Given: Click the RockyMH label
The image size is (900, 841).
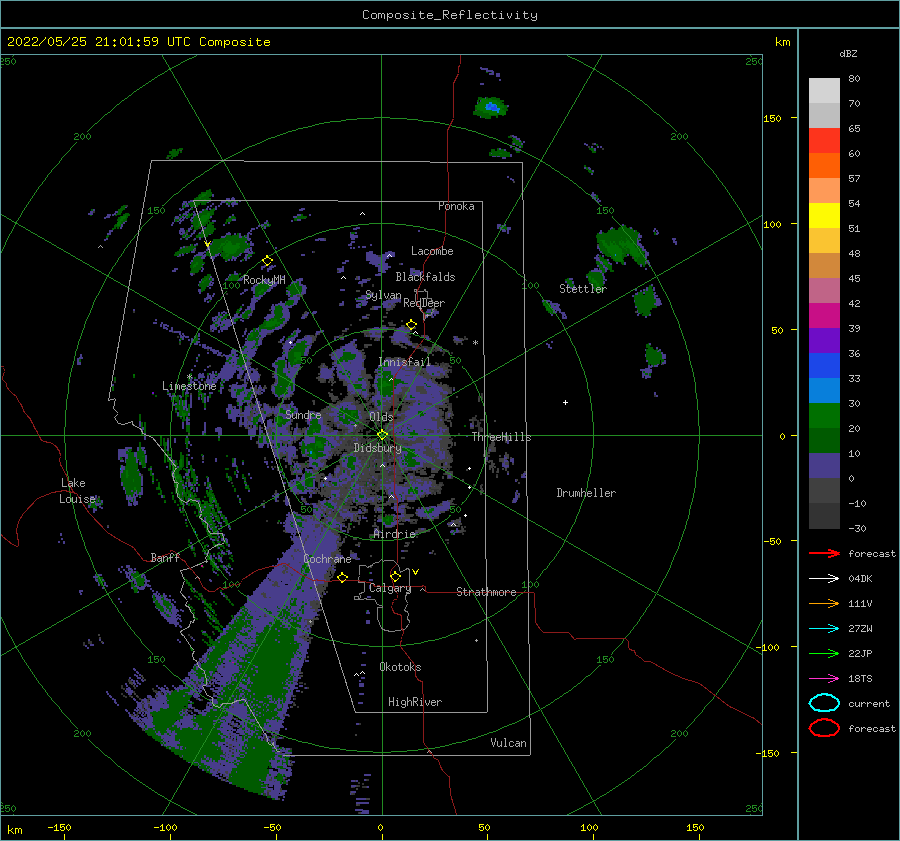Looking at the screenshot, I should pyautogui.click(x=264, y=280).
